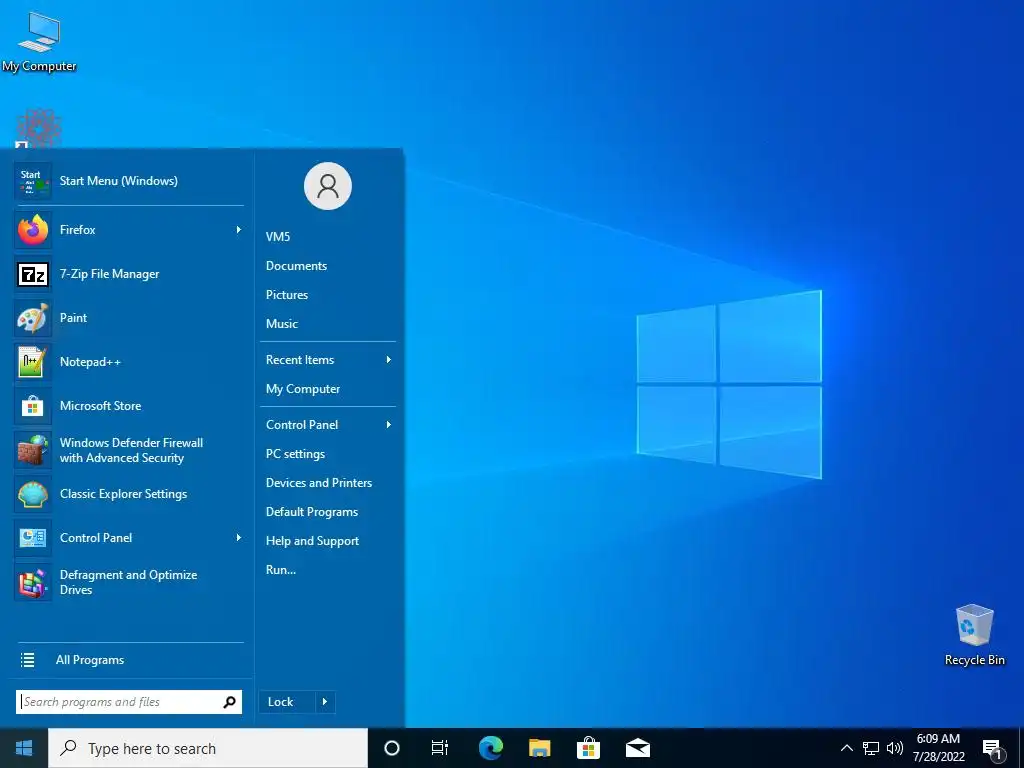
Task: Open Notepad++ icon in start menu
Action: 33,362
